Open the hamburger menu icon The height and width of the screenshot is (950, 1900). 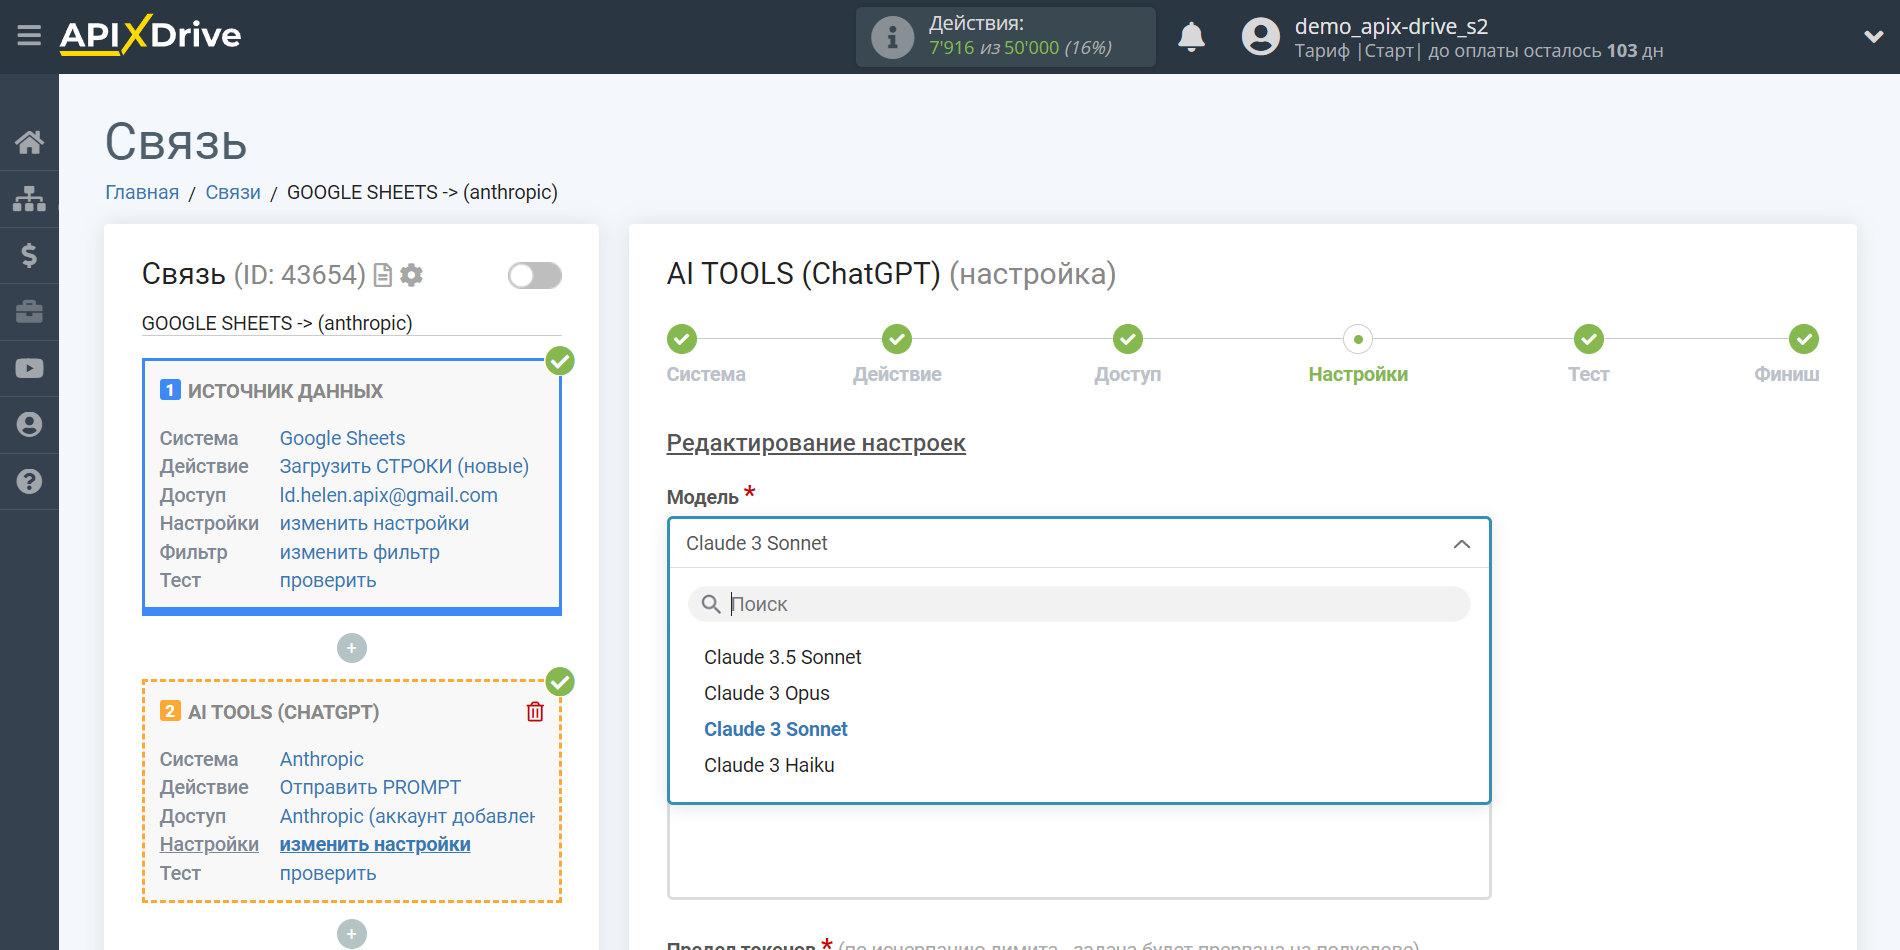coord(29,36)
